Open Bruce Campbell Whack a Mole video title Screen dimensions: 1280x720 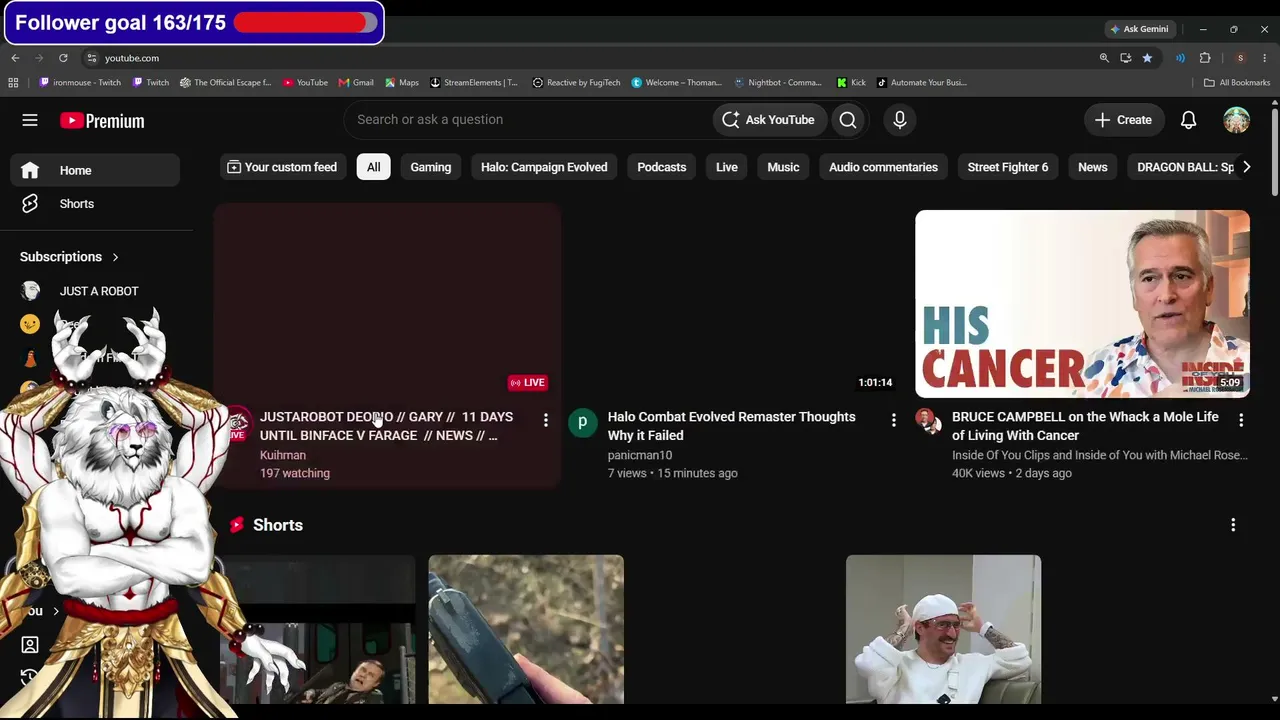pyautogui.click(x=1085, y=426)
